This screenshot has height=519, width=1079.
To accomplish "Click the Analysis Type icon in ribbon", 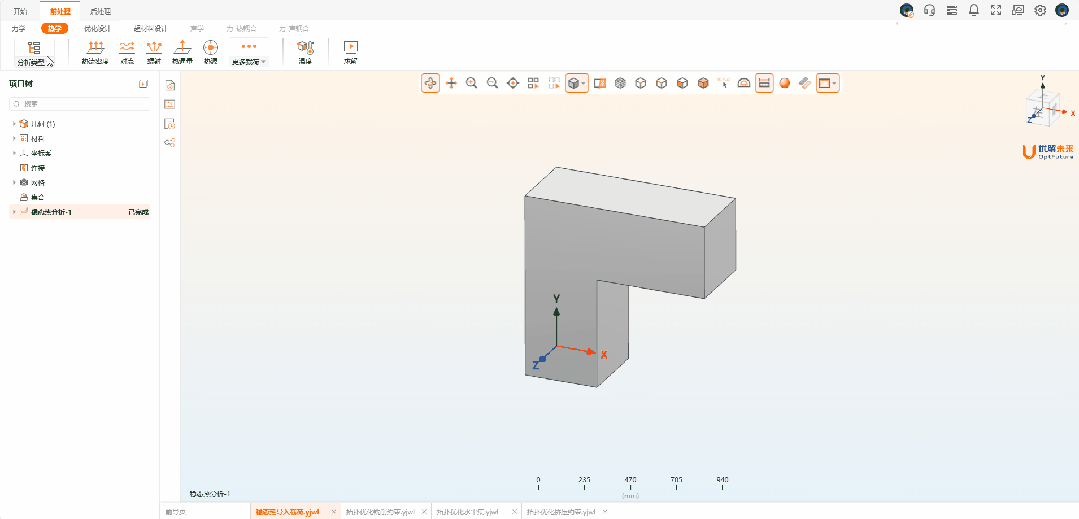I will click(x=33, y=50).
